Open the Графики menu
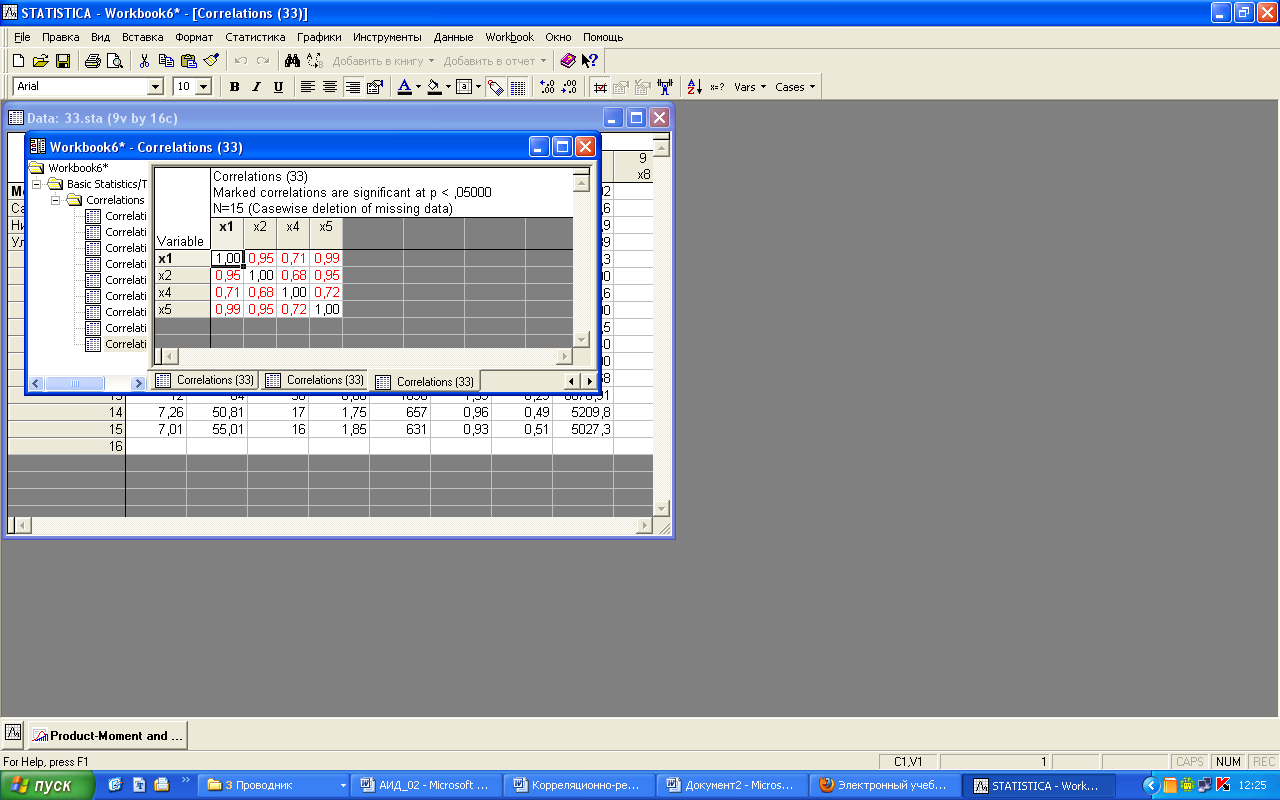1280x800 pixels. (319, 37)
